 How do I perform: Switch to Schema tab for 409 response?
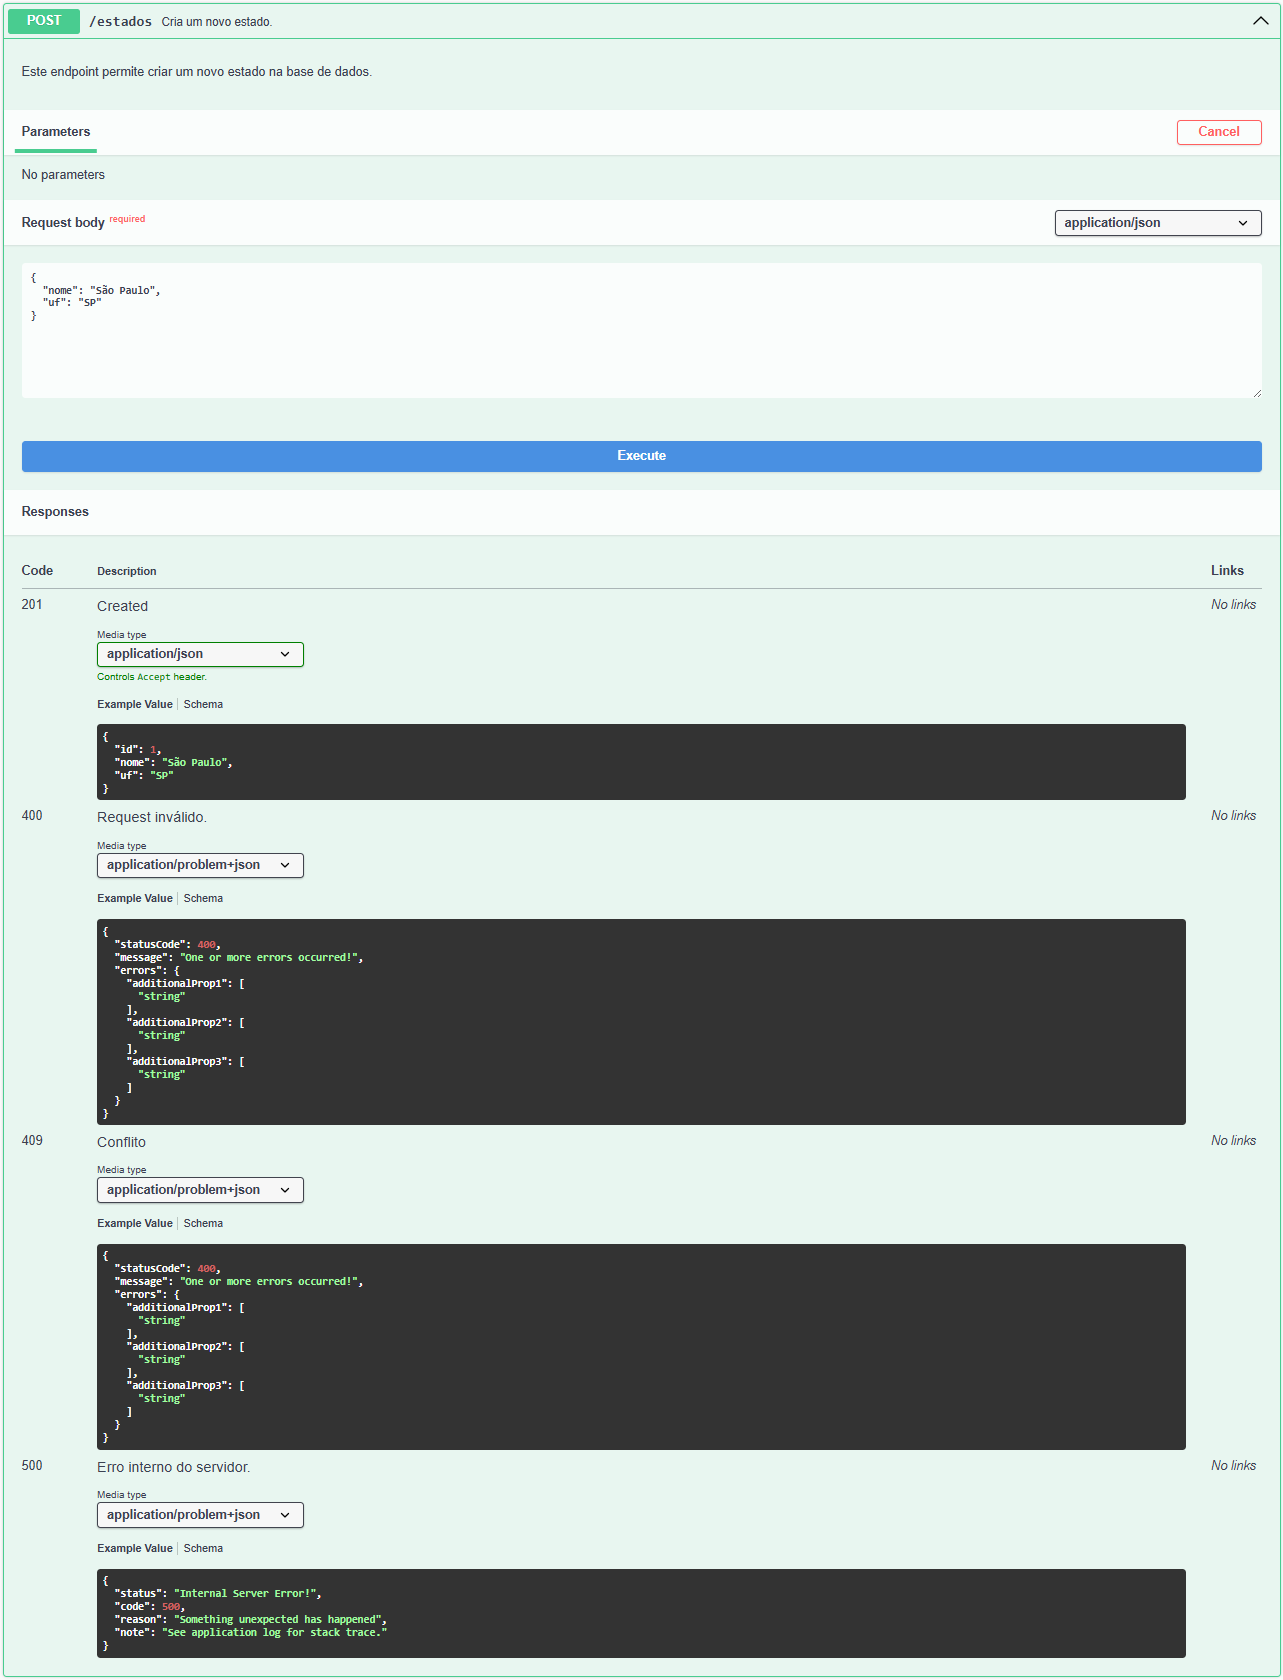(x=203, y=1224)
